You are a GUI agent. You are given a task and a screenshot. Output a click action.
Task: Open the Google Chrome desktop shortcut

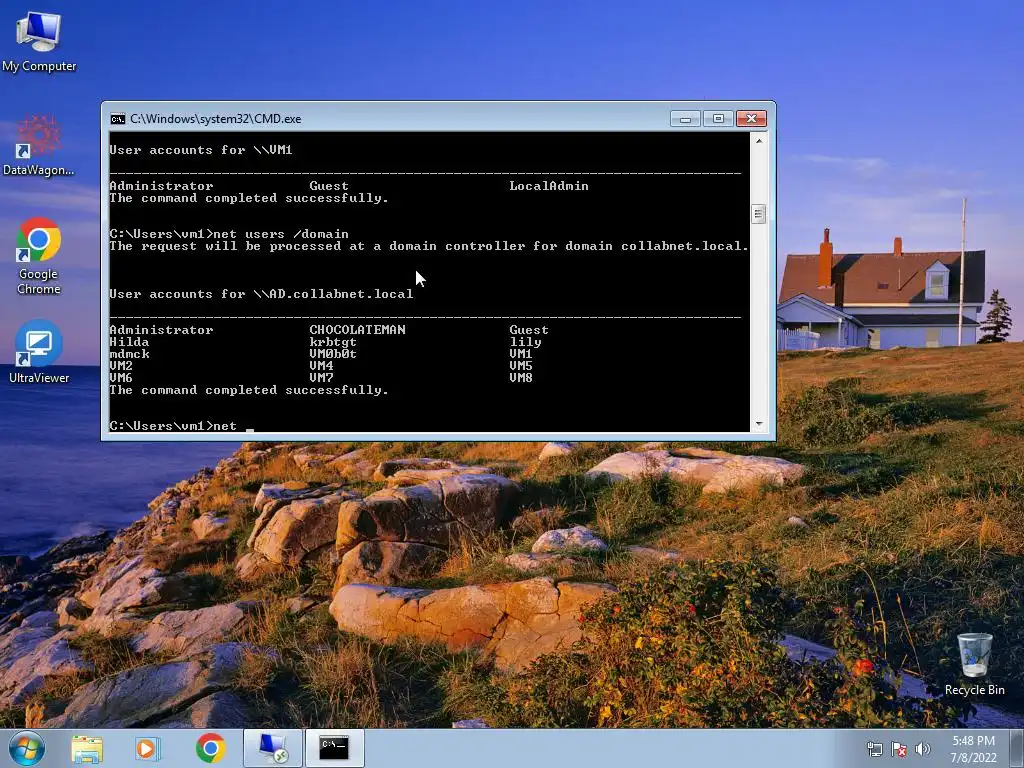39,255
